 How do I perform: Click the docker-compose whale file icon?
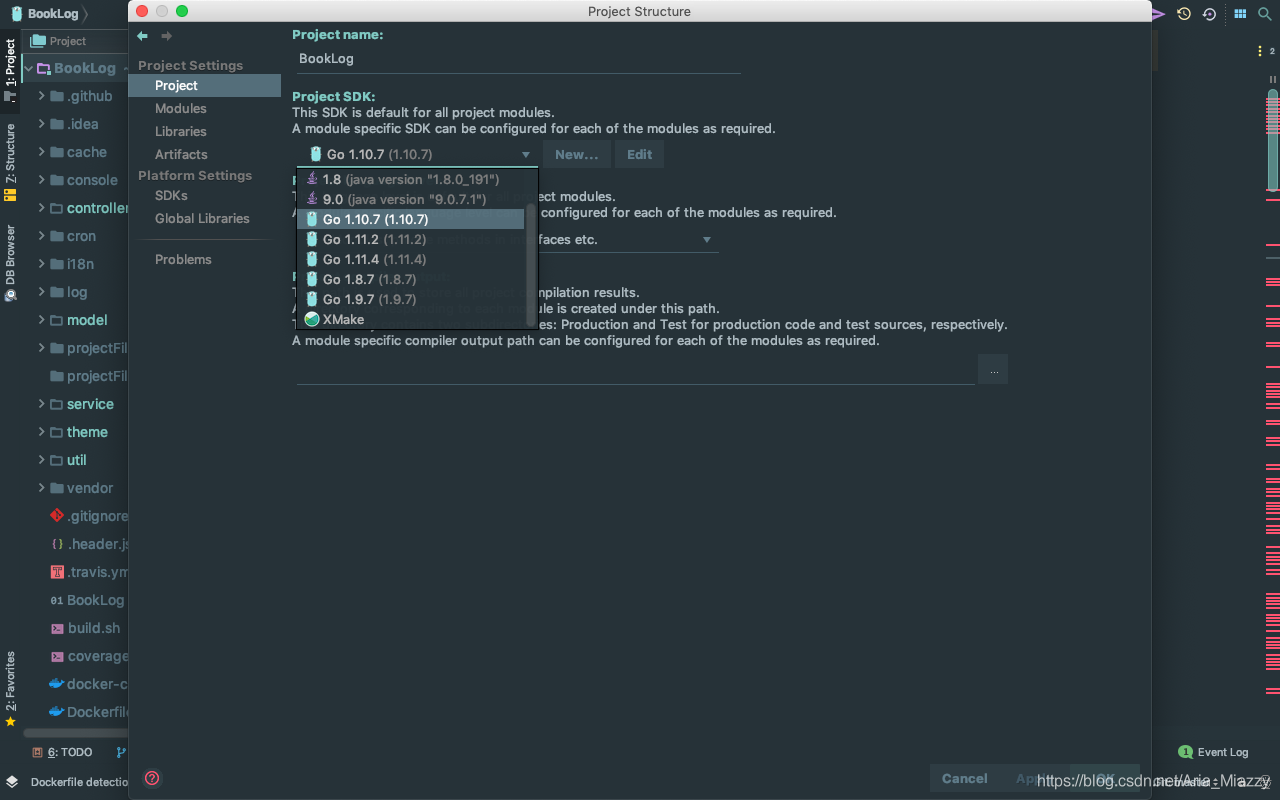[x=57, y=684]
